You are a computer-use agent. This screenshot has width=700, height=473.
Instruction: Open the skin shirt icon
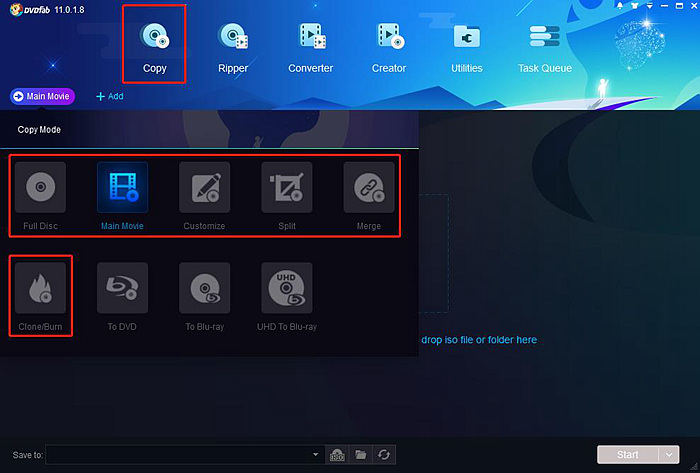635,6
